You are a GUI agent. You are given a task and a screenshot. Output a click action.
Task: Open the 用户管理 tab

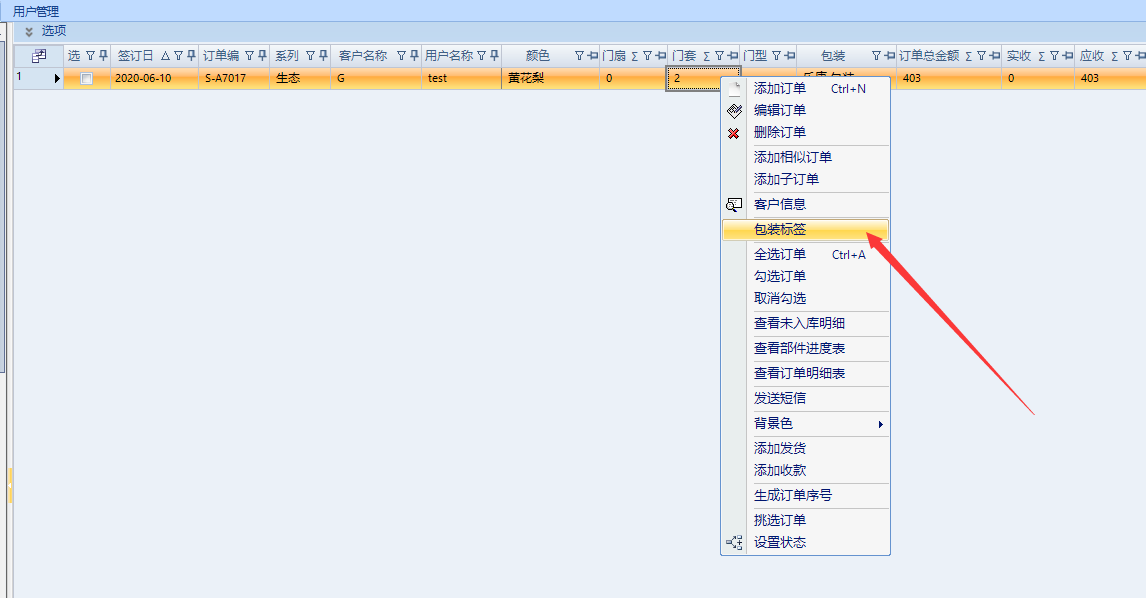tap(36, 11)
